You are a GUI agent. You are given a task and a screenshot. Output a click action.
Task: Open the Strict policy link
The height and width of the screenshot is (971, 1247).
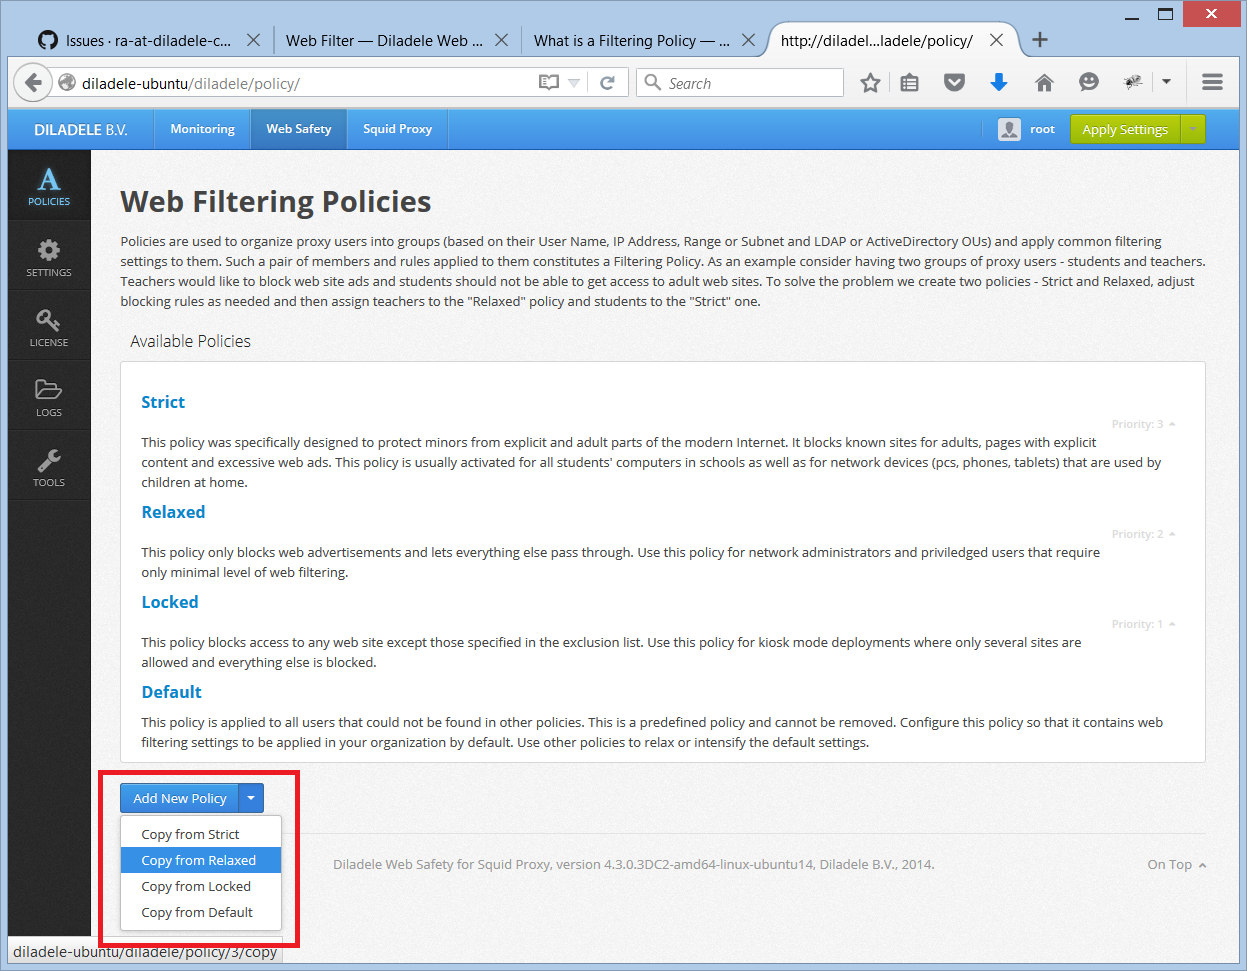[x=163, y=402]
